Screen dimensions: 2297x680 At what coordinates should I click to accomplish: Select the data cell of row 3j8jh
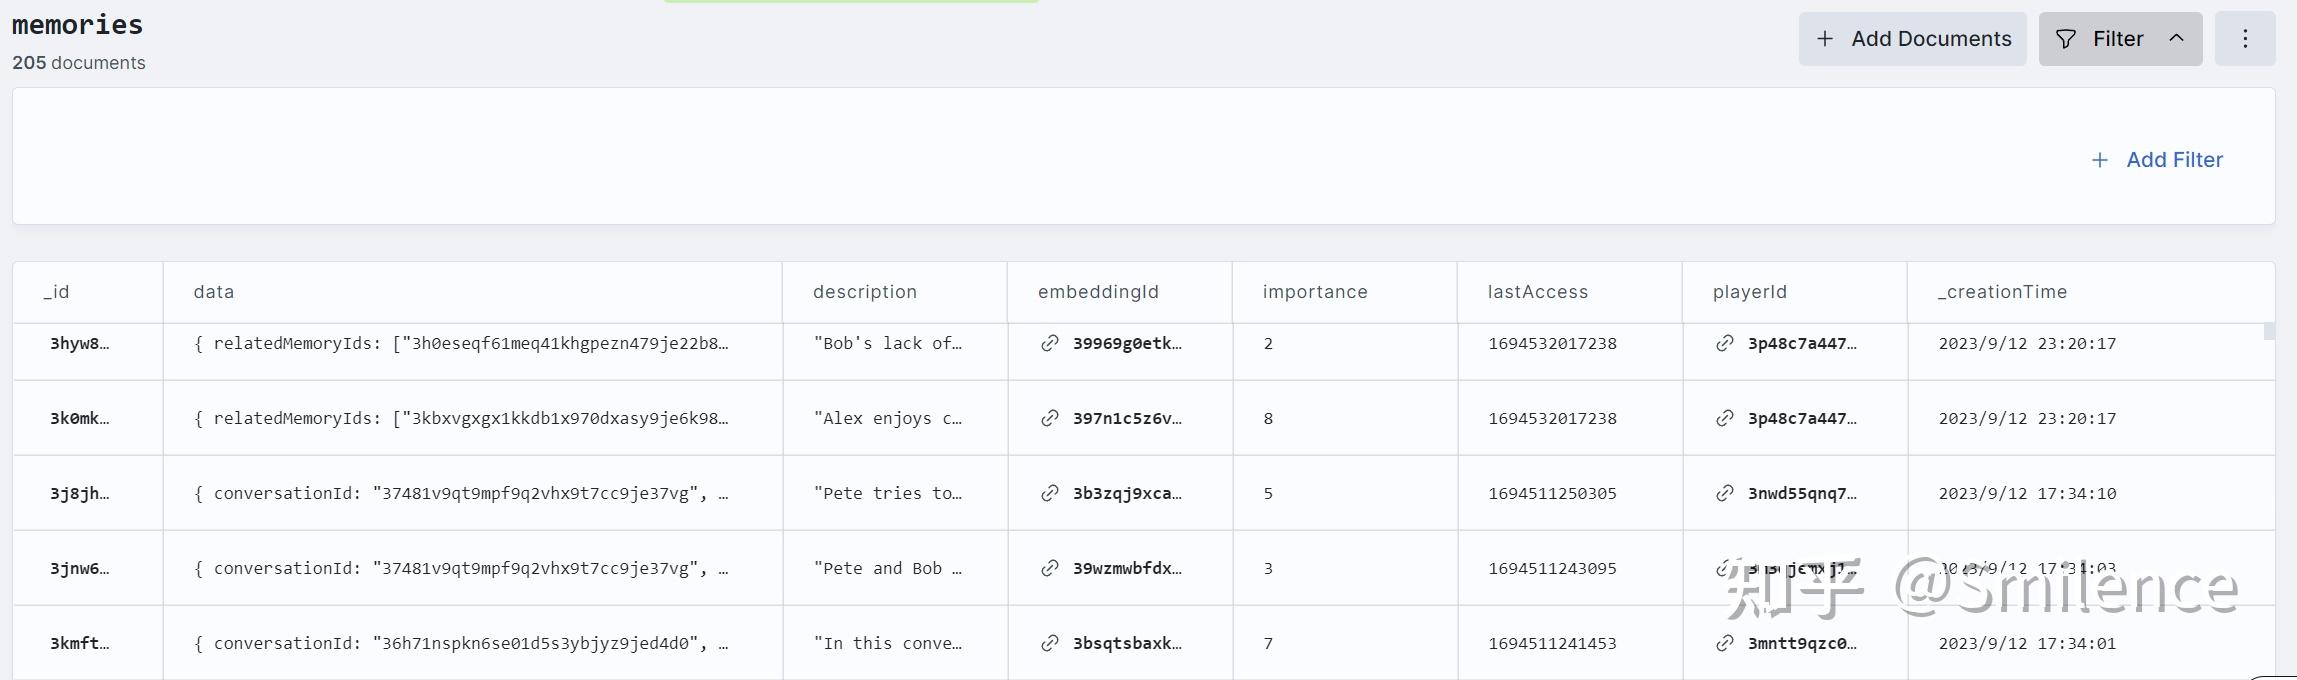[461, 493]
